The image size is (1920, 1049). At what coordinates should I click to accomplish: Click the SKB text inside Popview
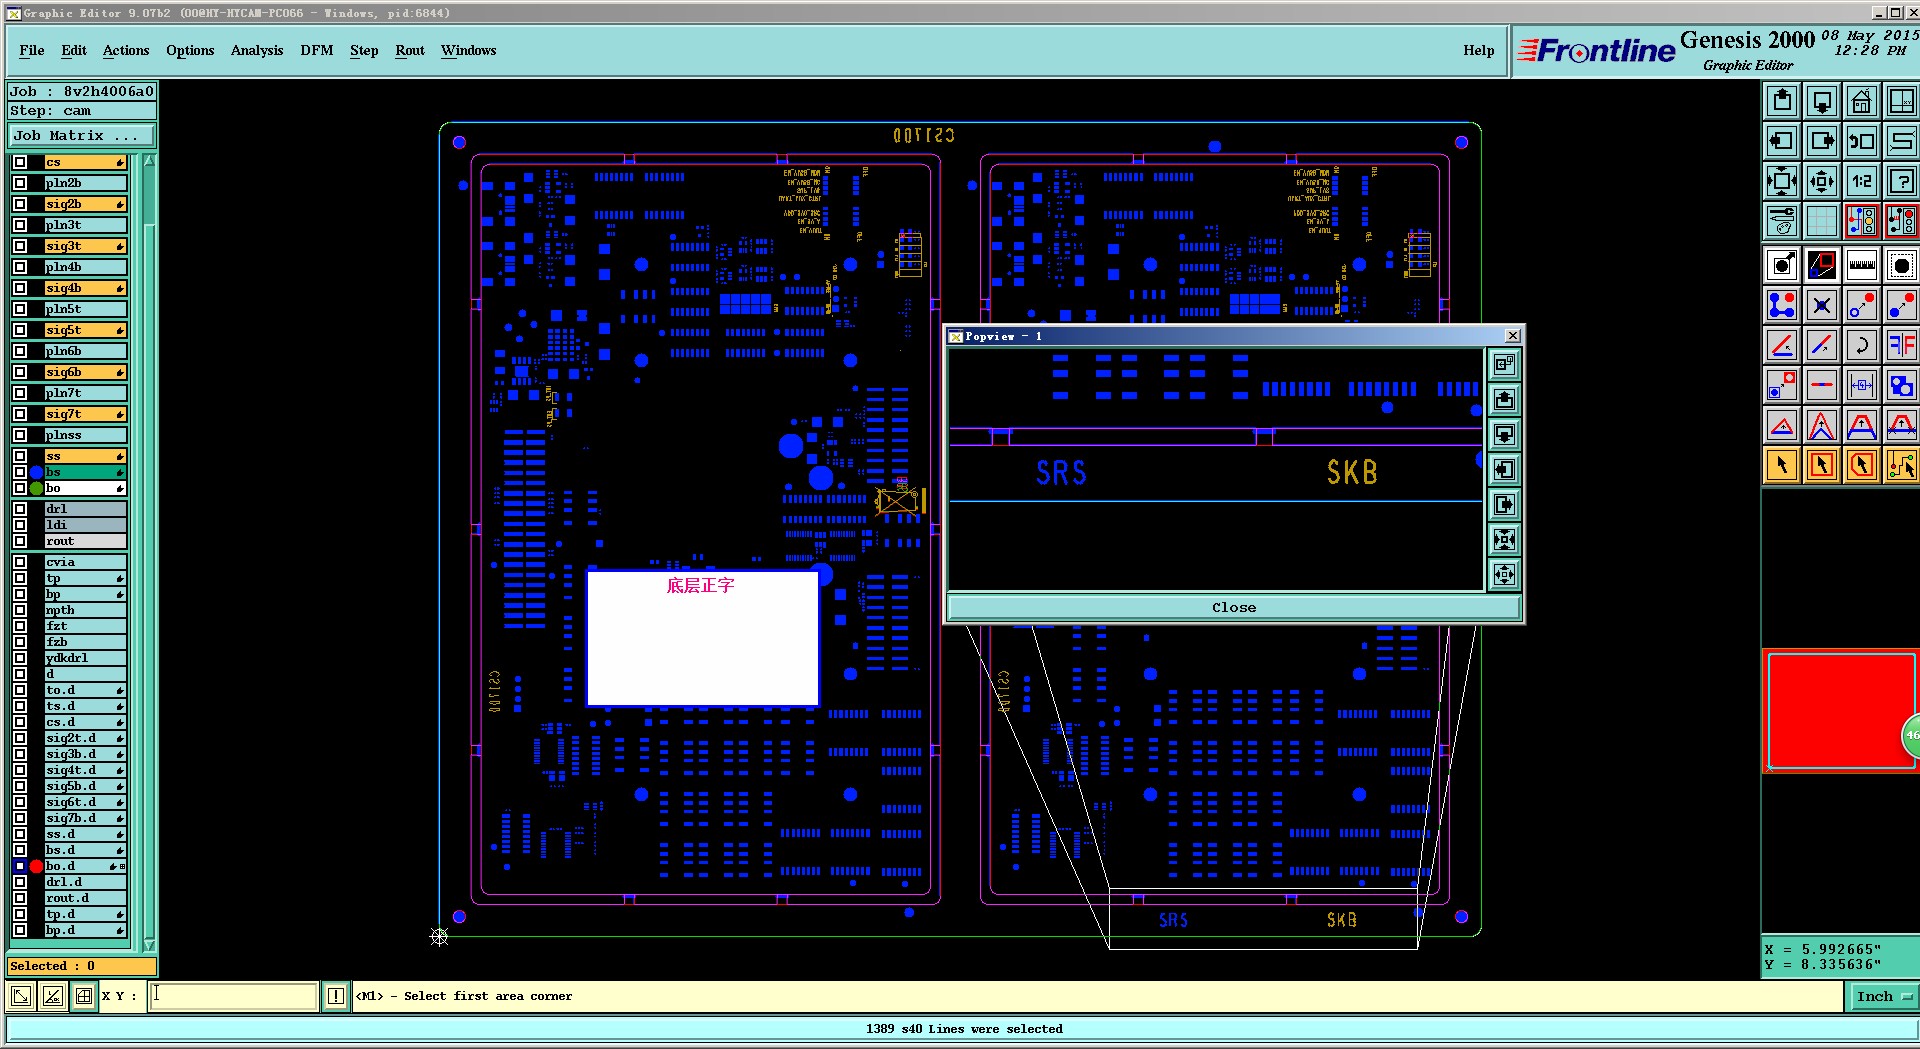1352,472
